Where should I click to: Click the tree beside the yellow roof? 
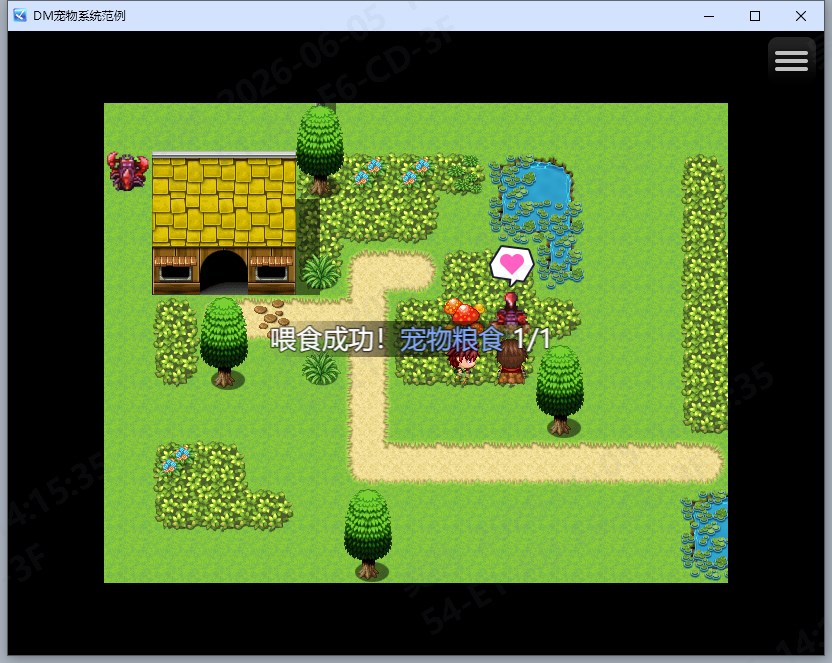(x=319, y=150)
